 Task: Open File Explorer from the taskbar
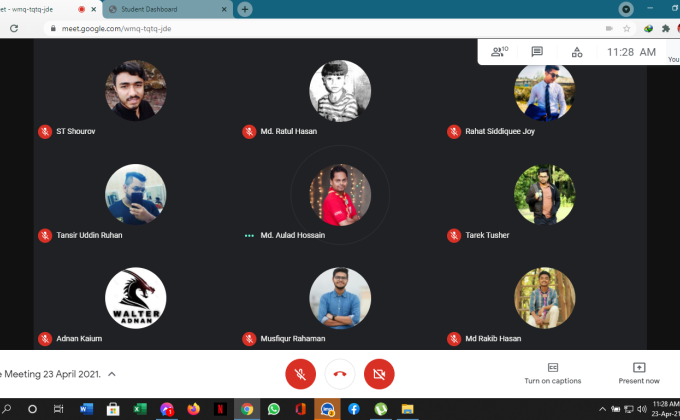click(407, 409)
